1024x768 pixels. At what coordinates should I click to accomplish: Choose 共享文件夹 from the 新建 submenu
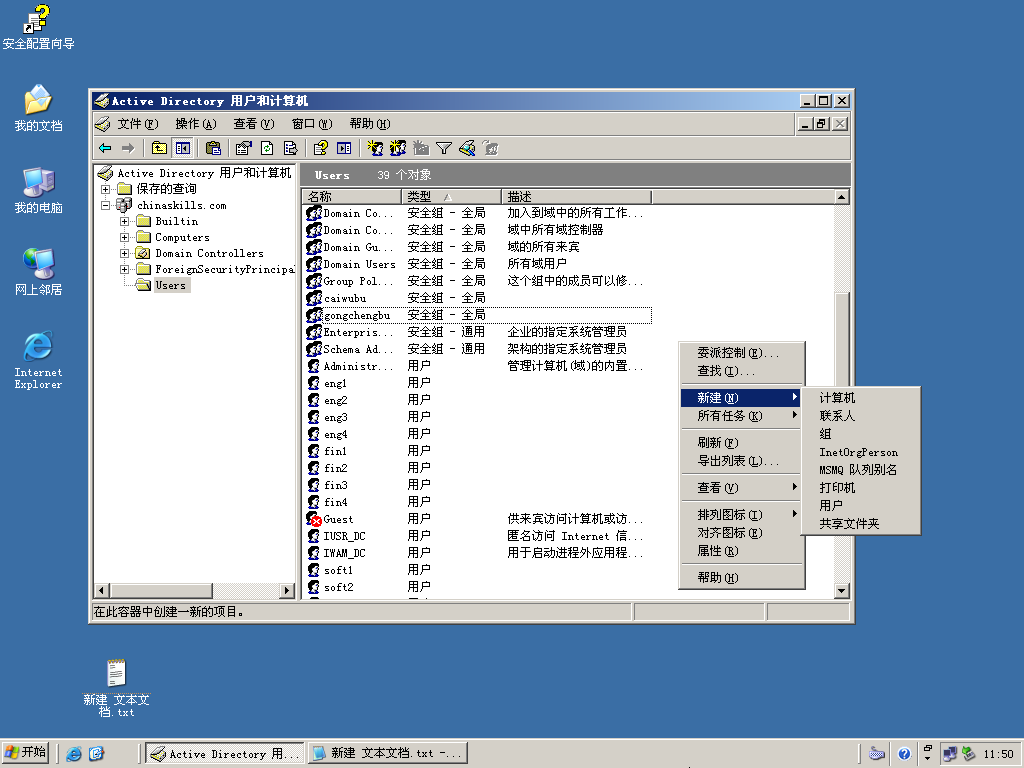coord(861,524)
